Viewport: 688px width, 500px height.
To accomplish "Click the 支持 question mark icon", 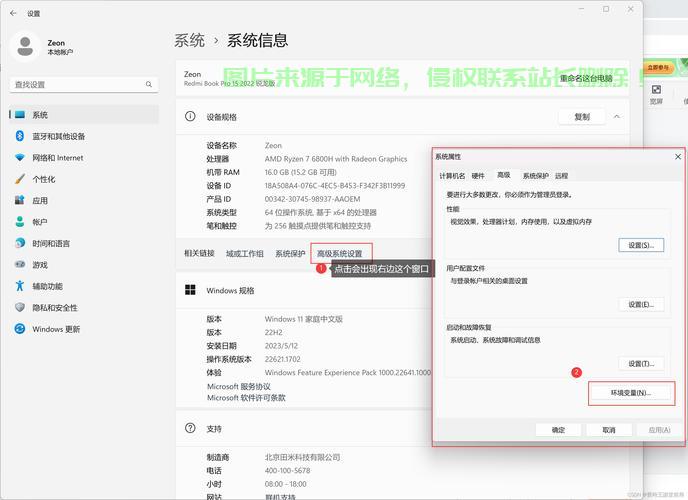I will pos(190,428).
